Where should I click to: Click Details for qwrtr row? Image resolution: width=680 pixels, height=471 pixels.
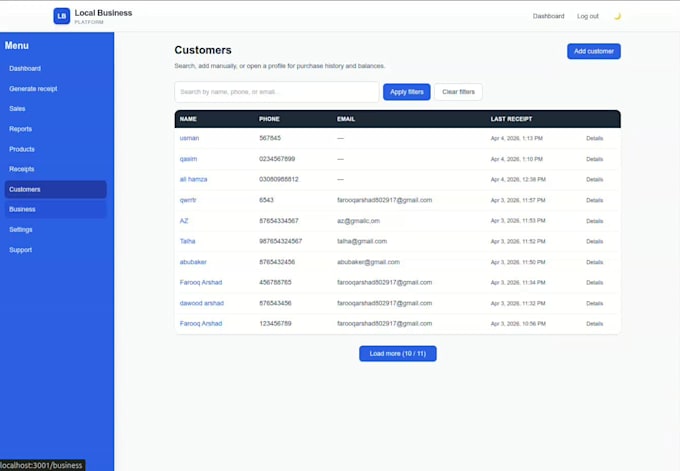click(595, 200)
